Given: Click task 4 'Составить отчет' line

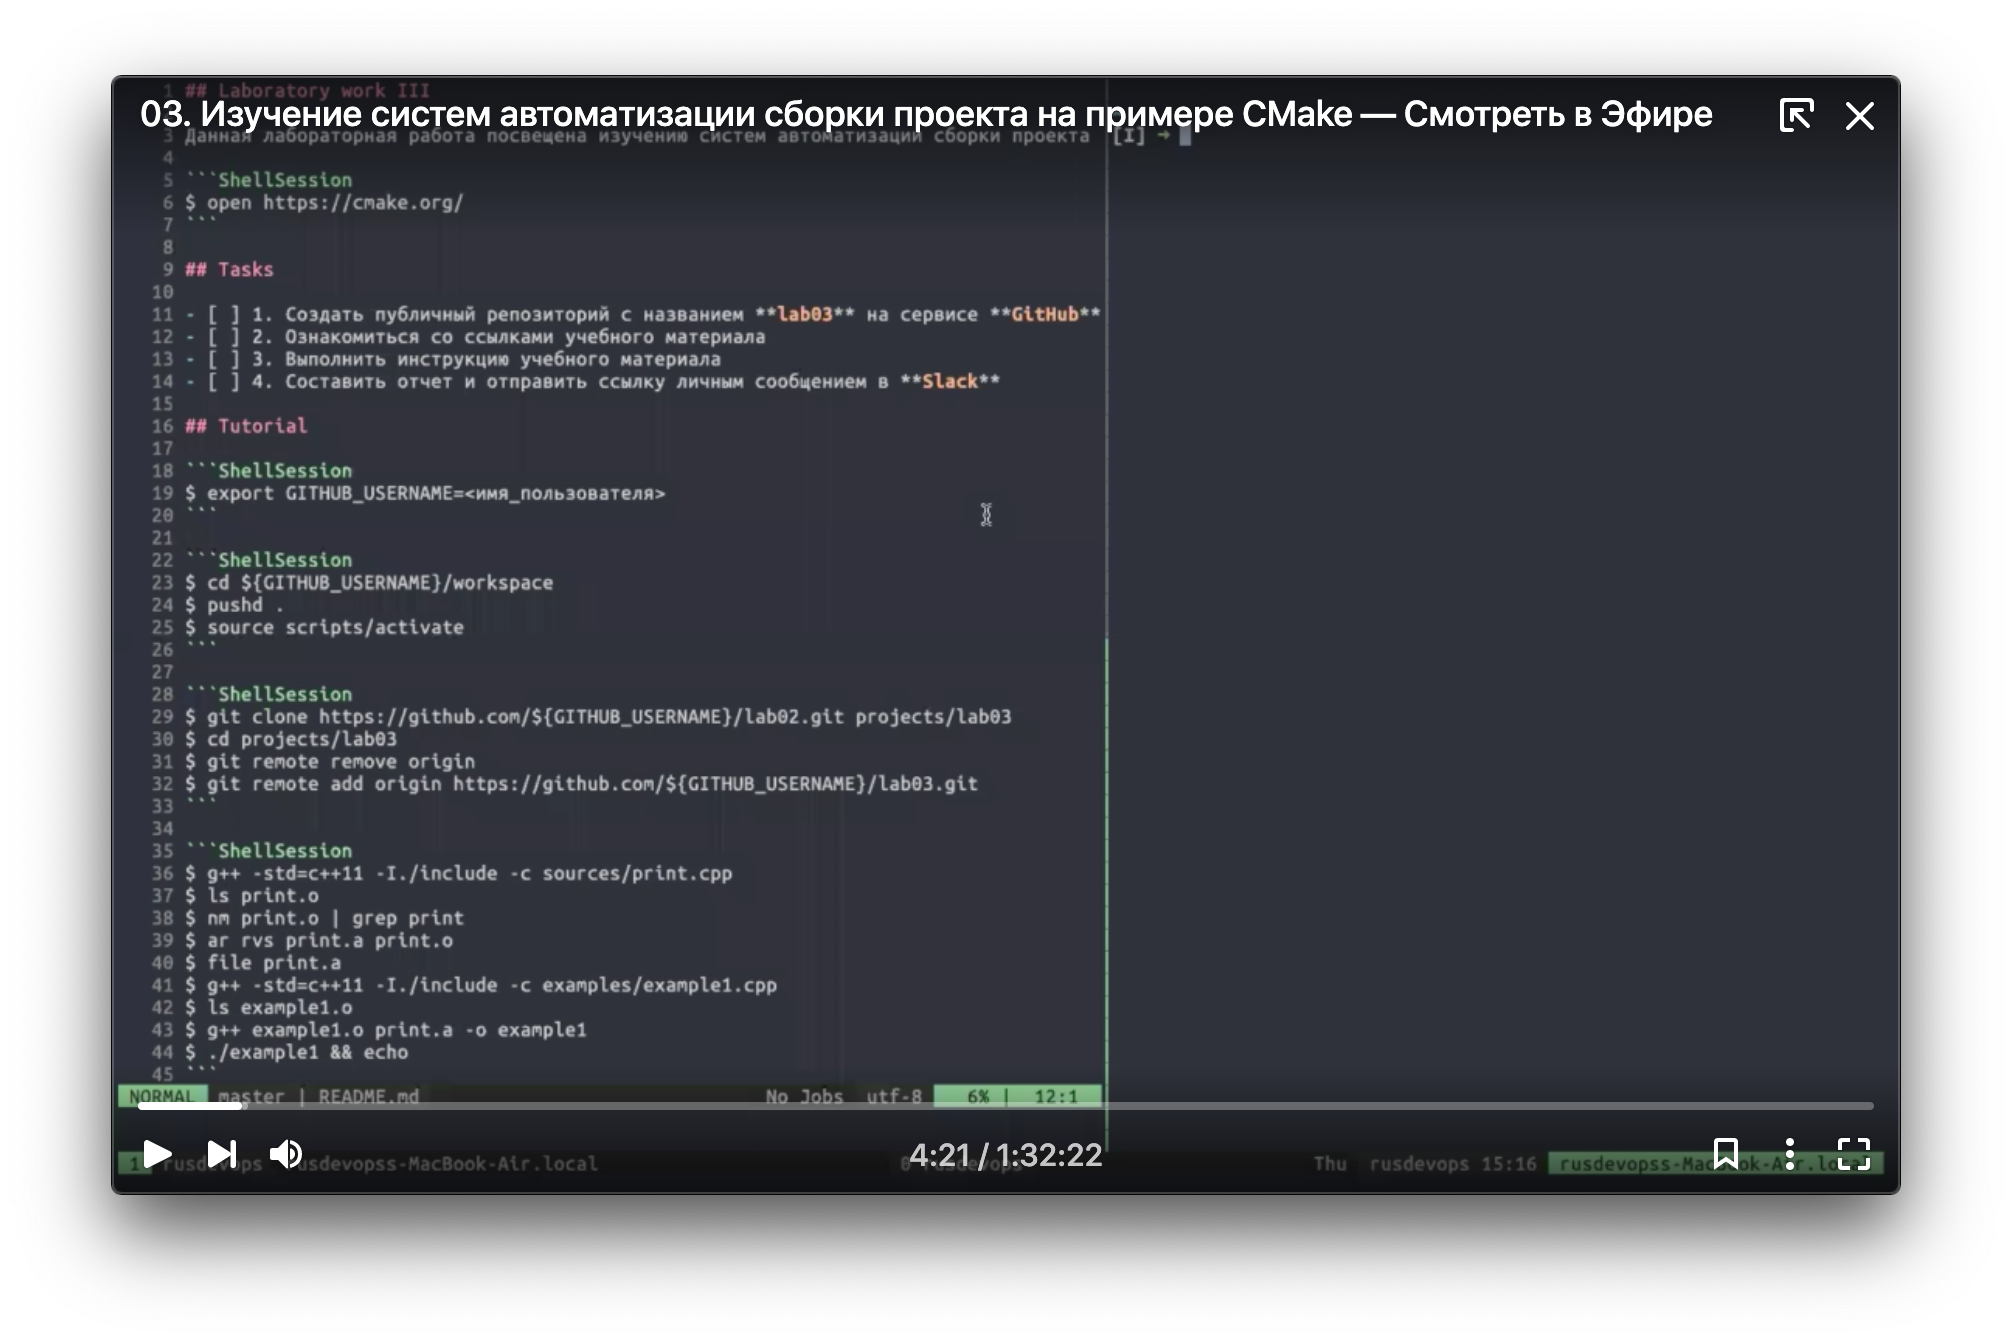Looking at the screenshot, I should tap(592, 381).
